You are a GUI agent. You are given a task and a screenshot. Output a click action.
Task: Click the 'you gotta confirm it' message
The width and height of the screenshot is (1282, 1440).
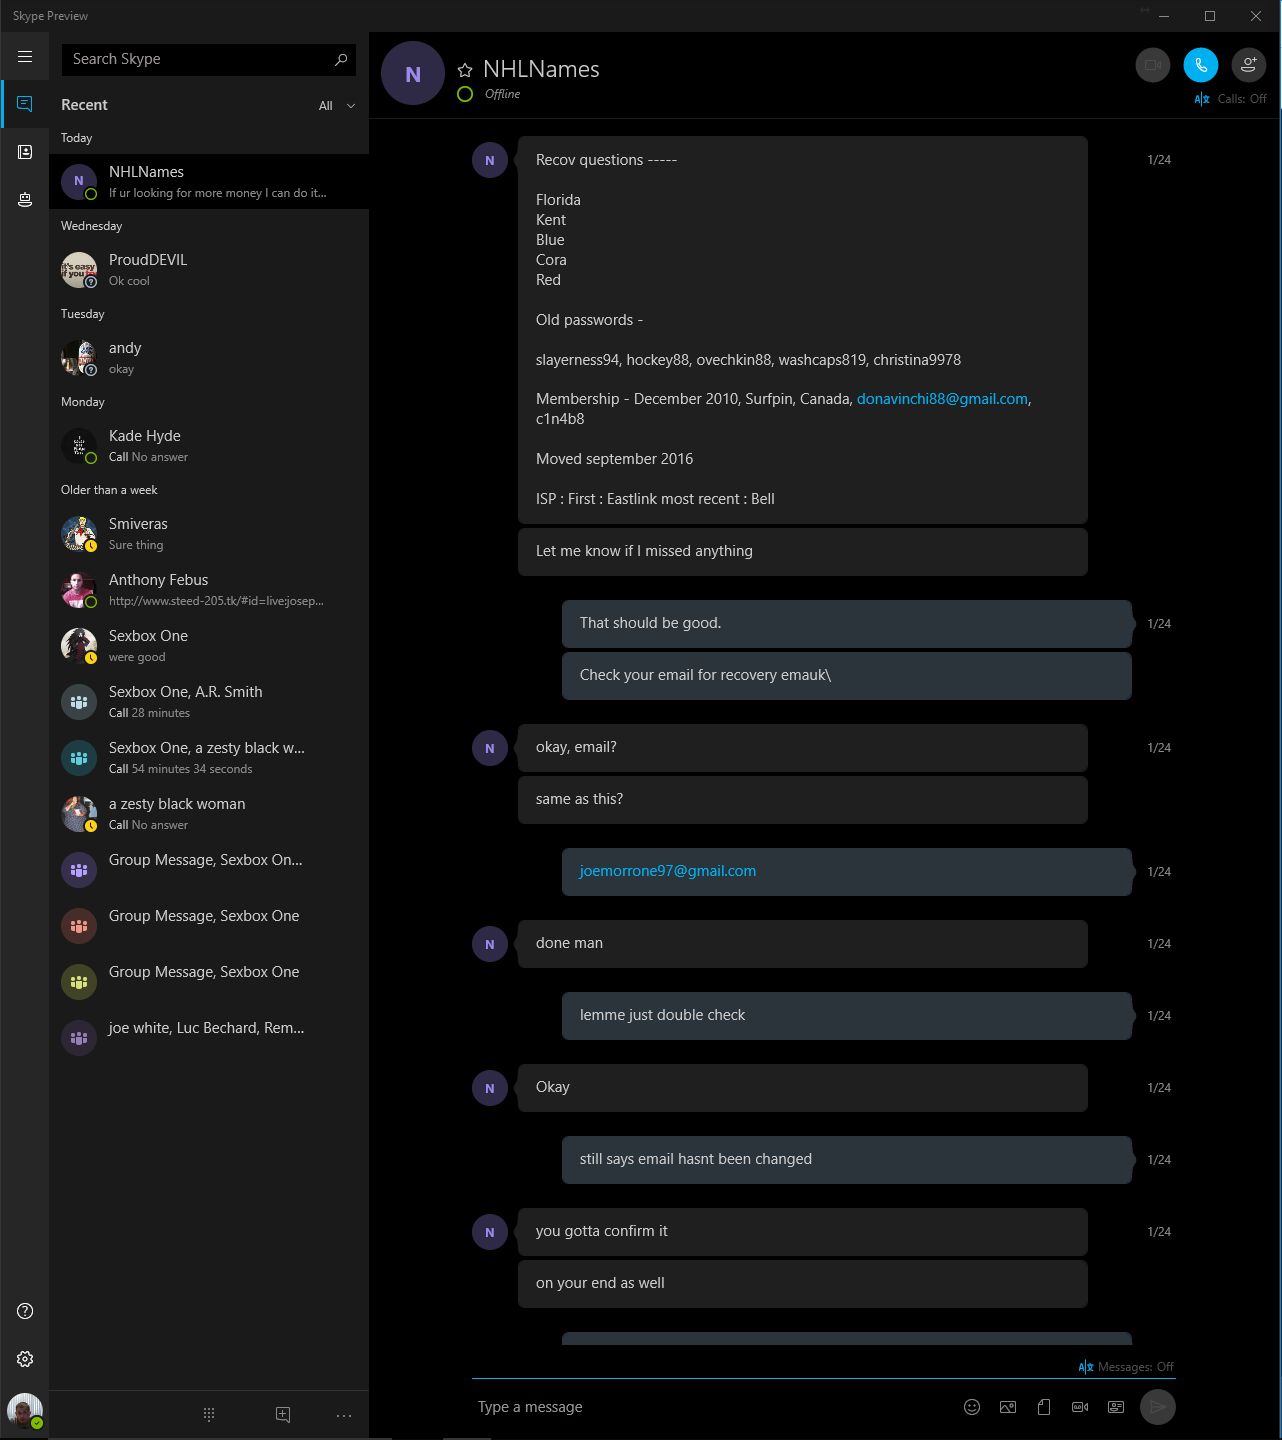click(803, 1231)
